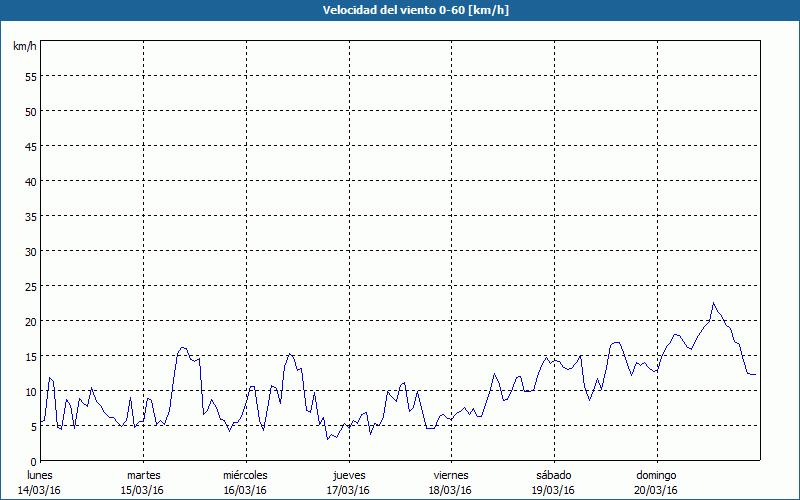
Task: Choose the "miércoles" day label
Action: pyautogui.click(x=245, y=475)
